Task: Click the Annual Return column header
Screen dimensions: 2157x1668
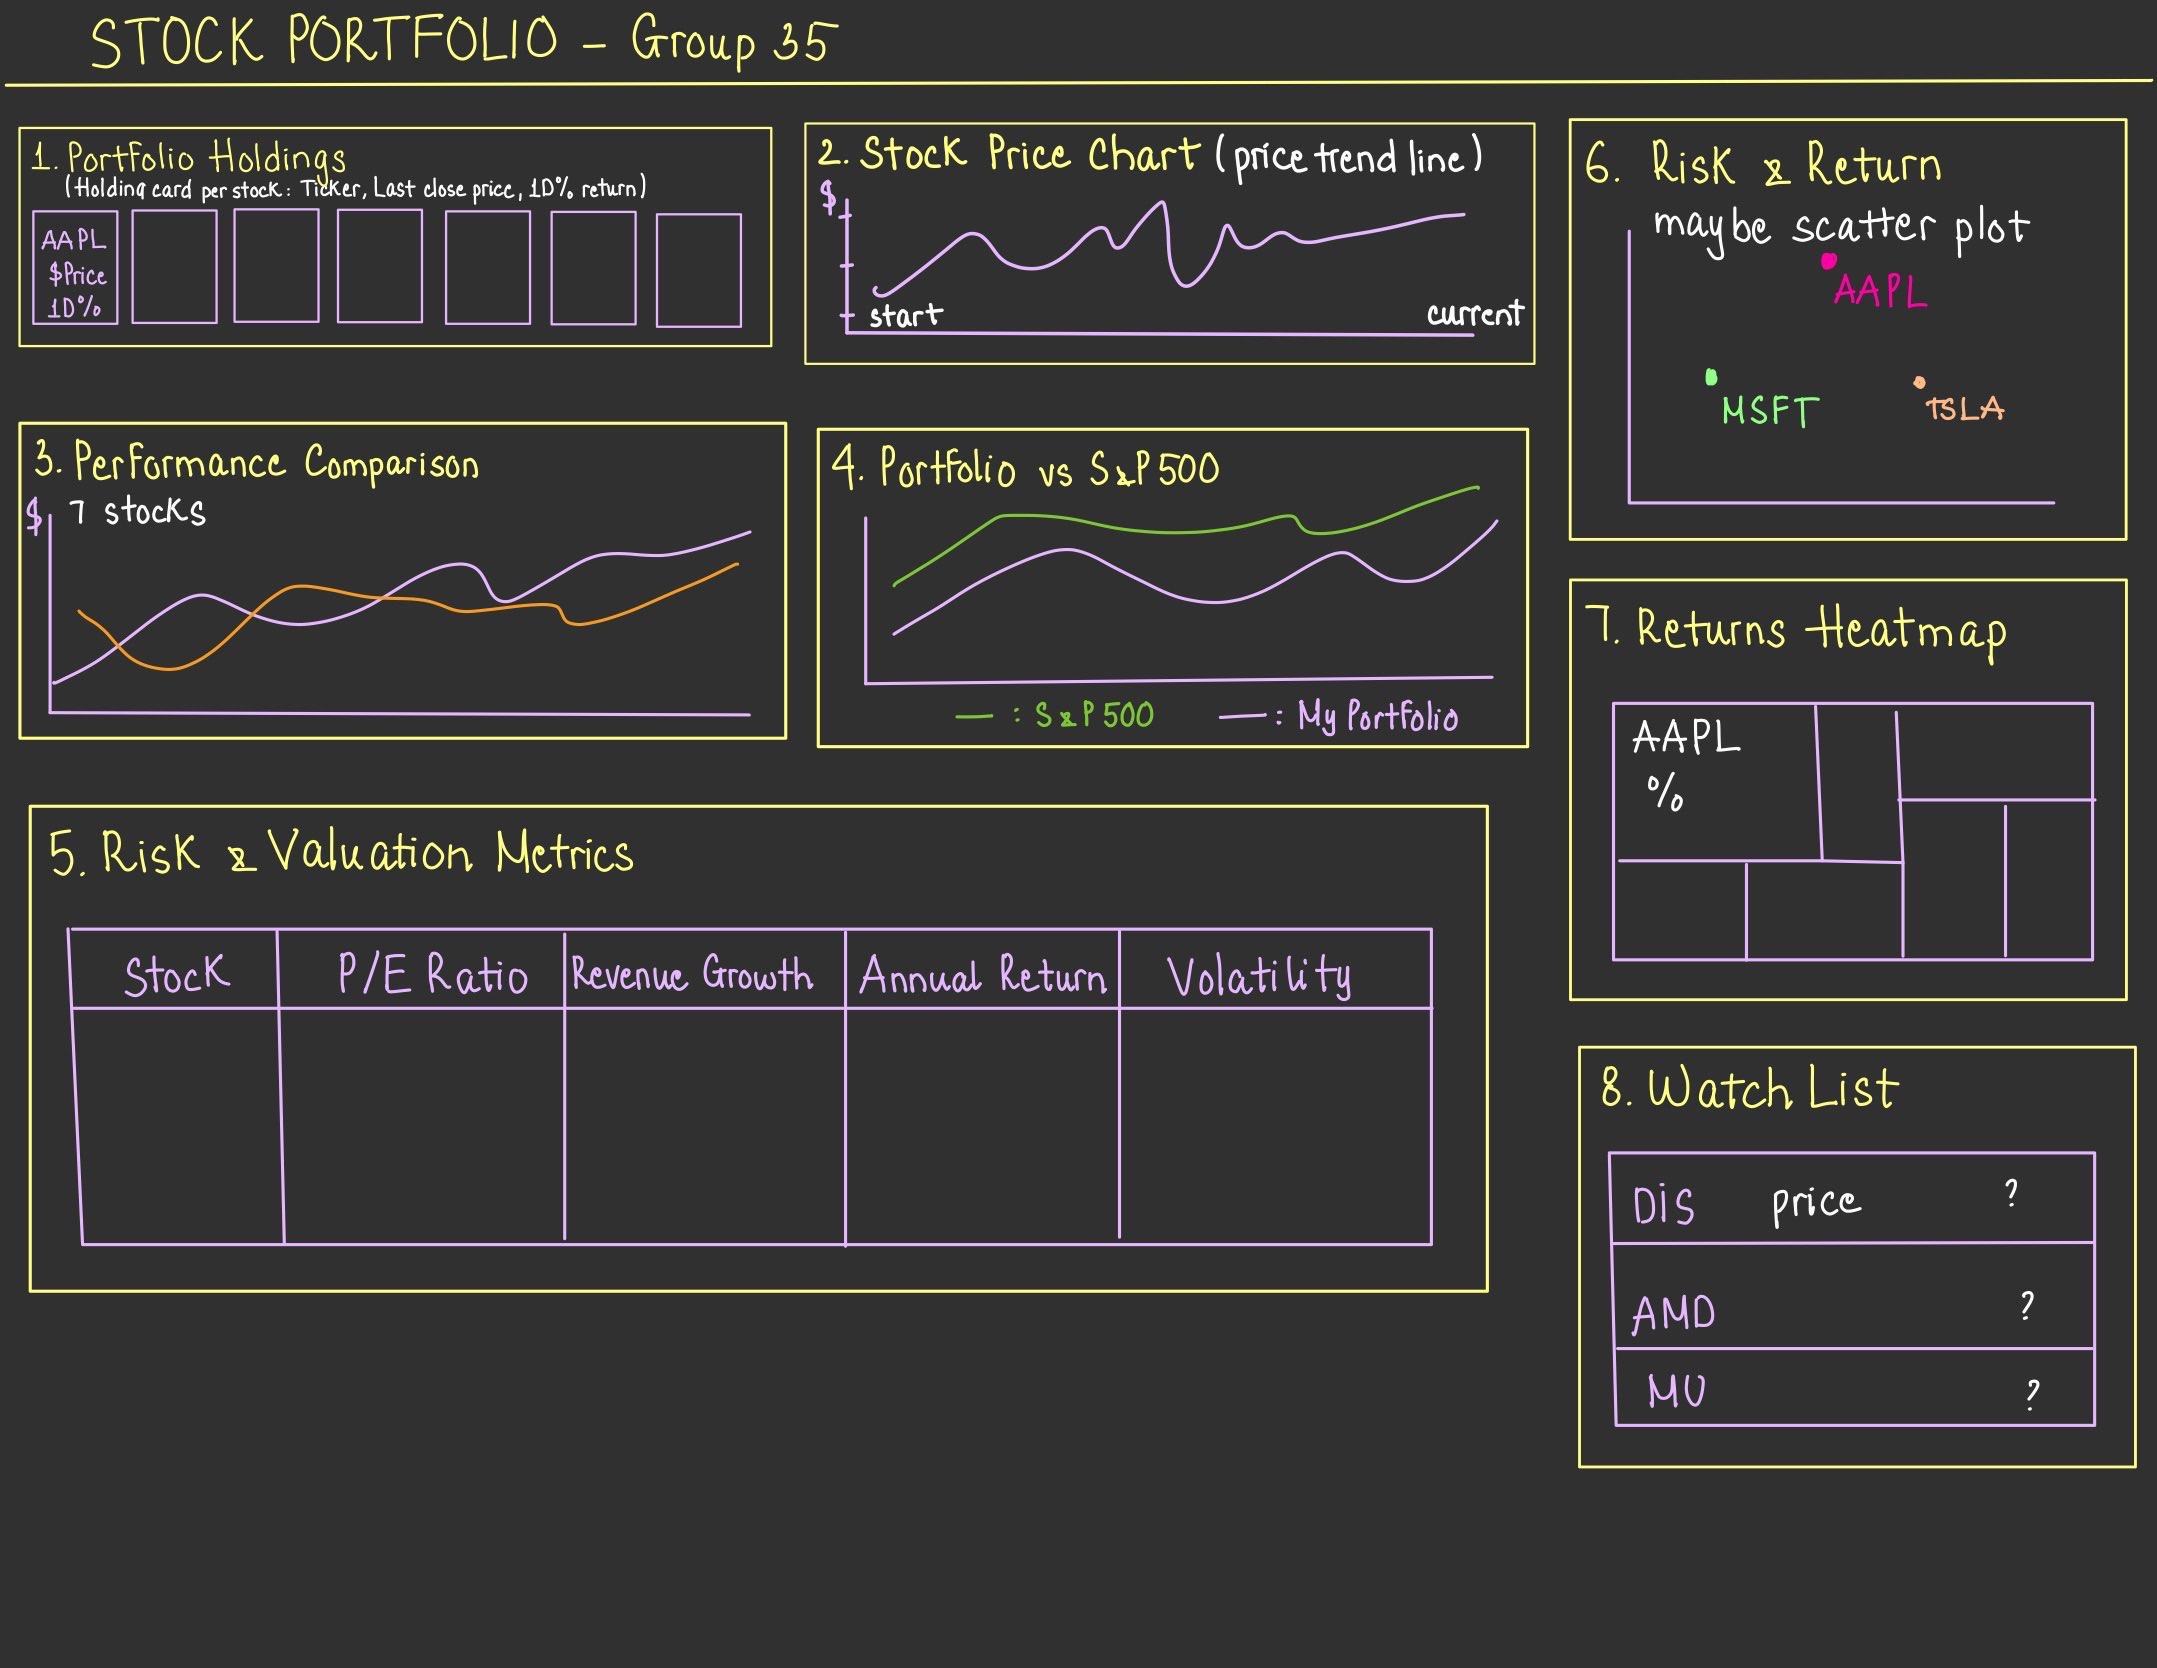Action: (x=982, y=975)
